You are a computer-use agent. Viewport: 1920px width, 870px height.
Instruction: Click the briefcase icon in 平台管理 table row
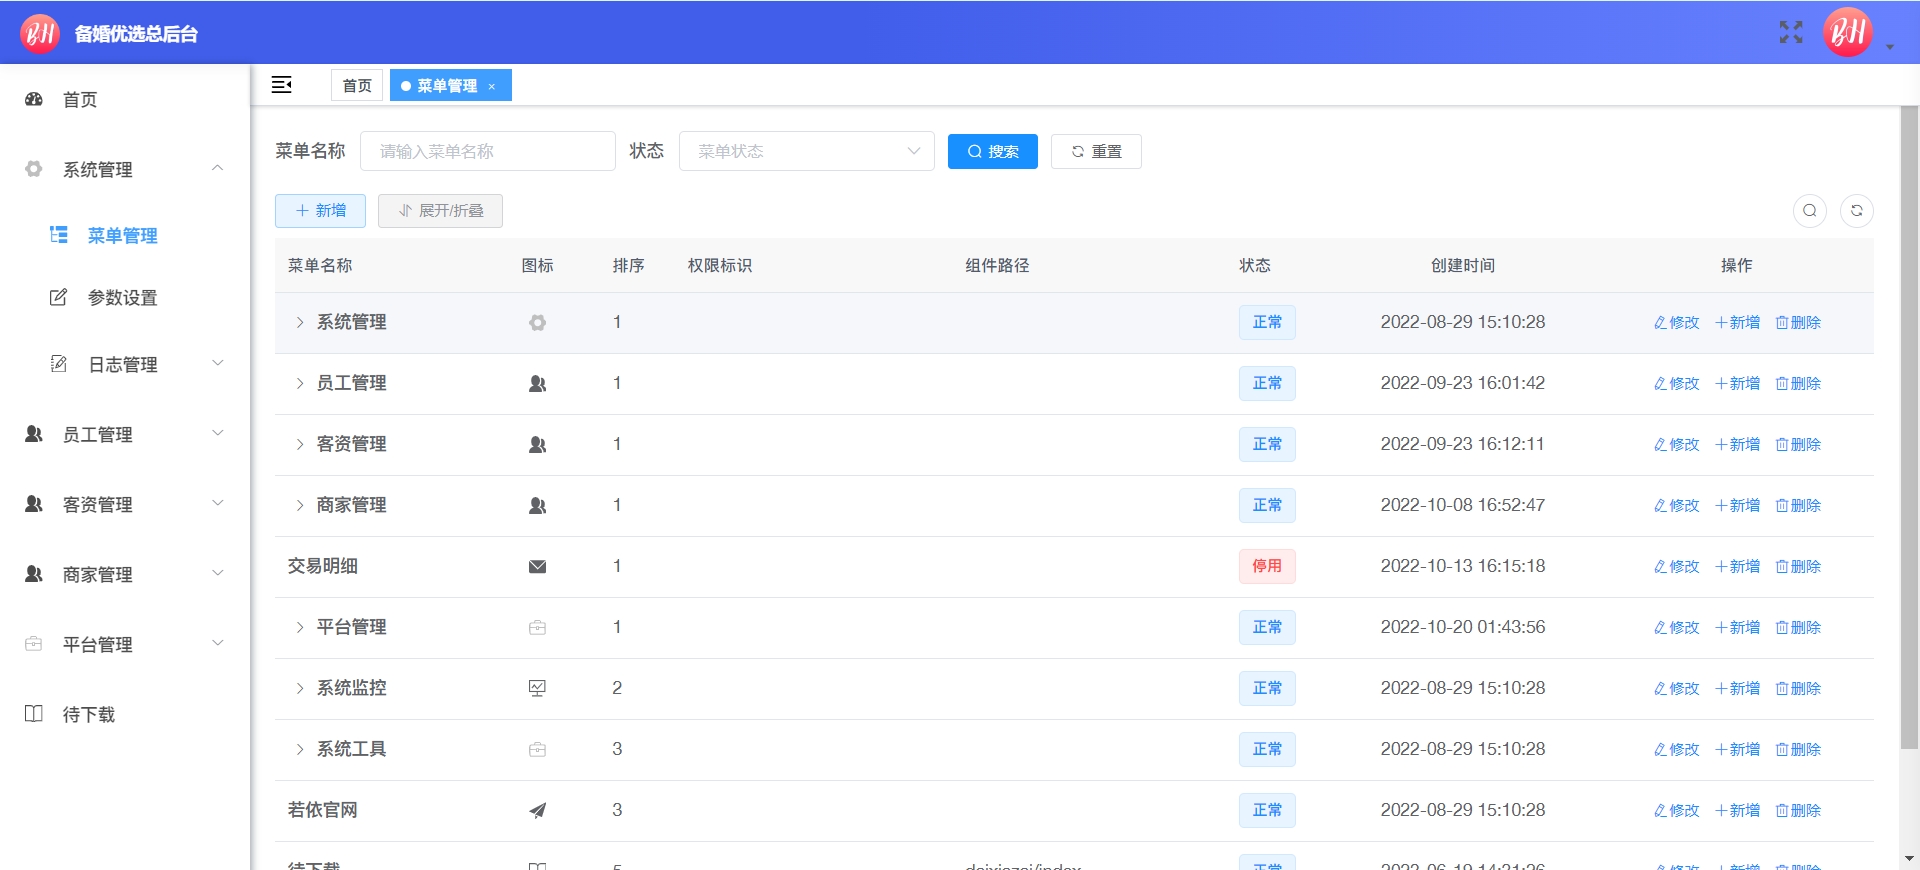(537, 627)
